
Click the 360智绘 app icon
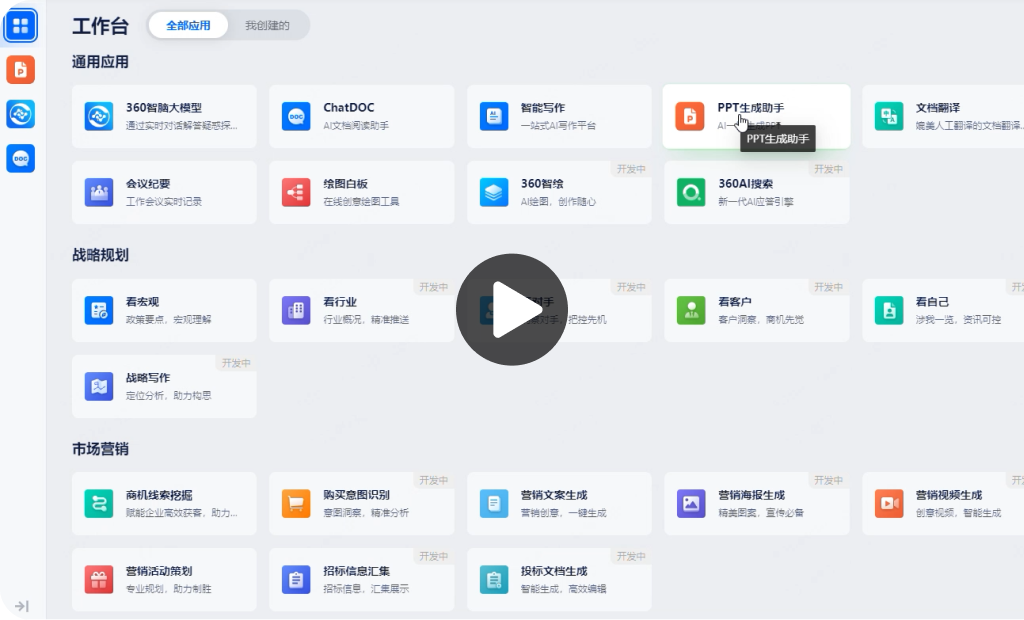coord(494,193)
